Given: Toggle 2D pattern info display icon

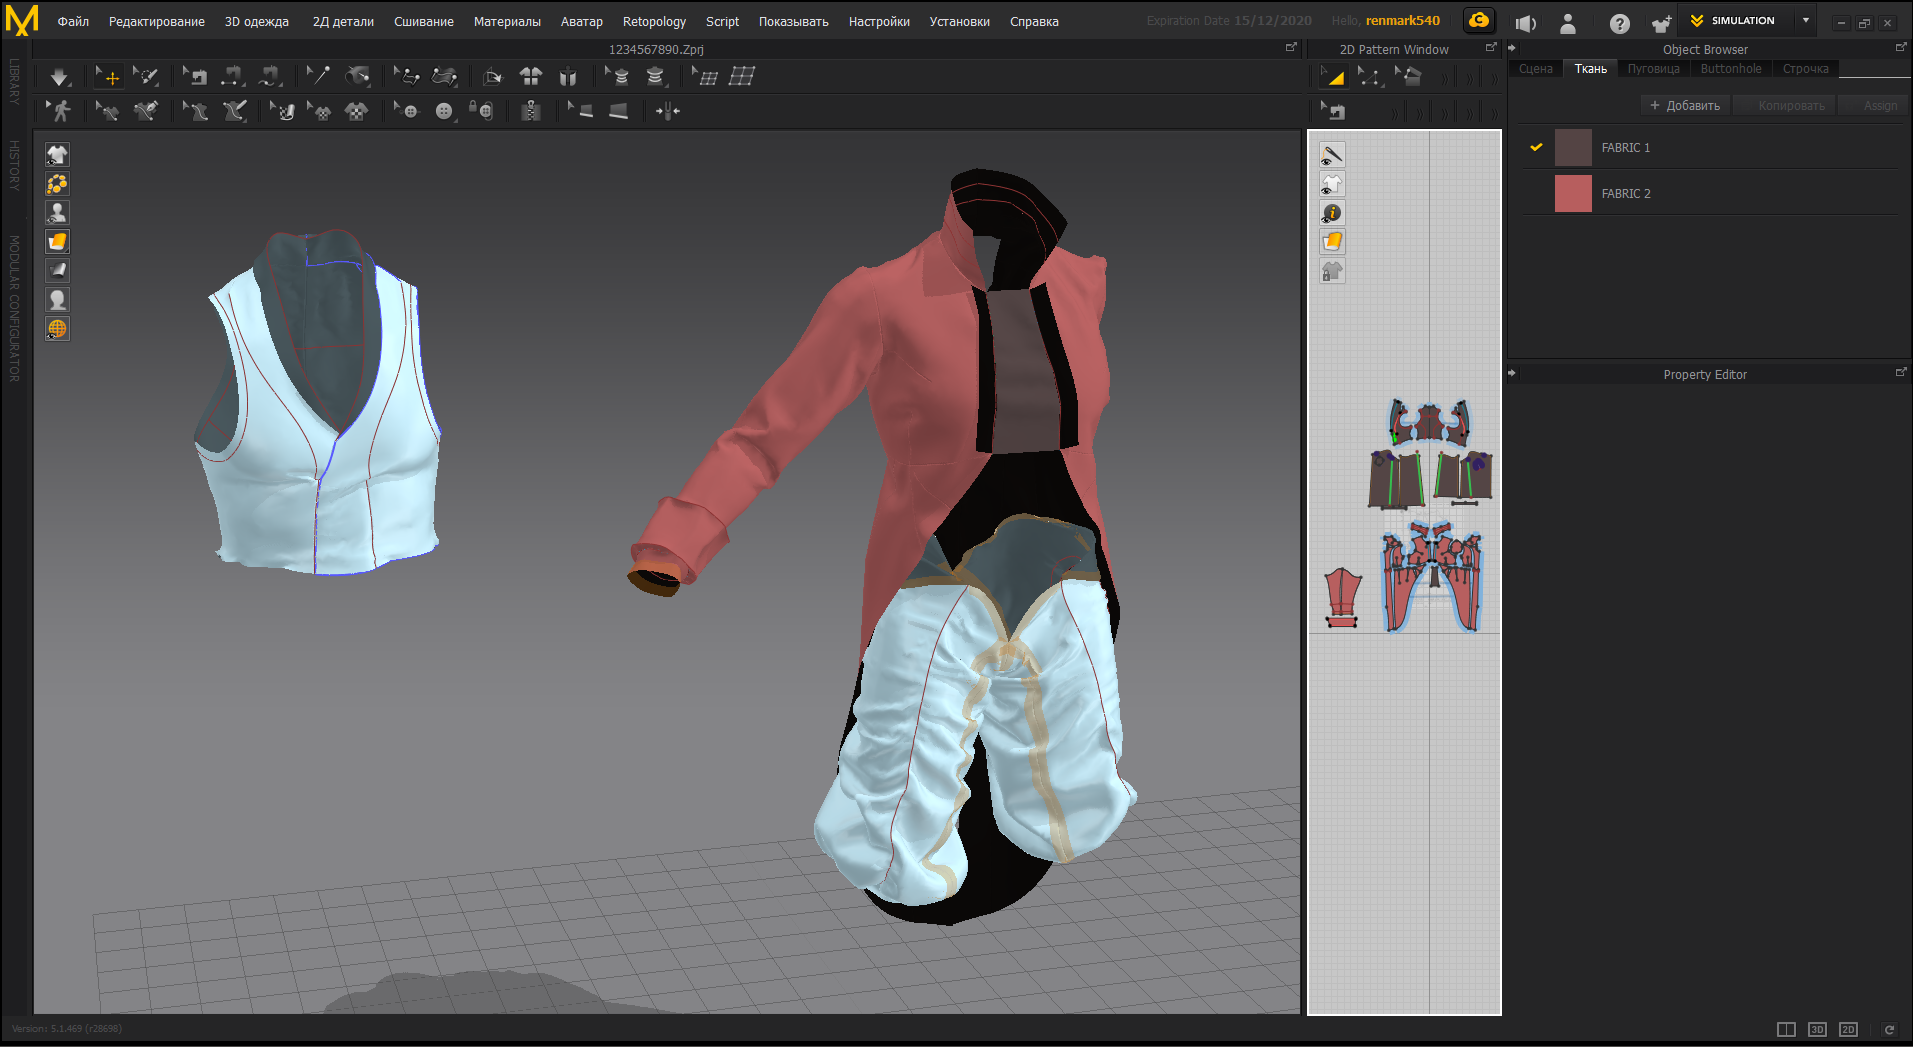Looking at the screenshot, I should 1332,212.
